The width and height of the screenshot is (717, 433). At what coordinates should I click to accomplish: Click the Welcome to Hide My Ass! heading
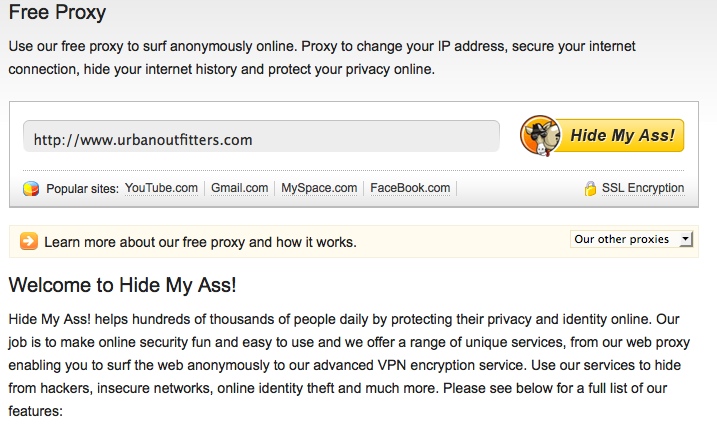(x=123, y=285)
